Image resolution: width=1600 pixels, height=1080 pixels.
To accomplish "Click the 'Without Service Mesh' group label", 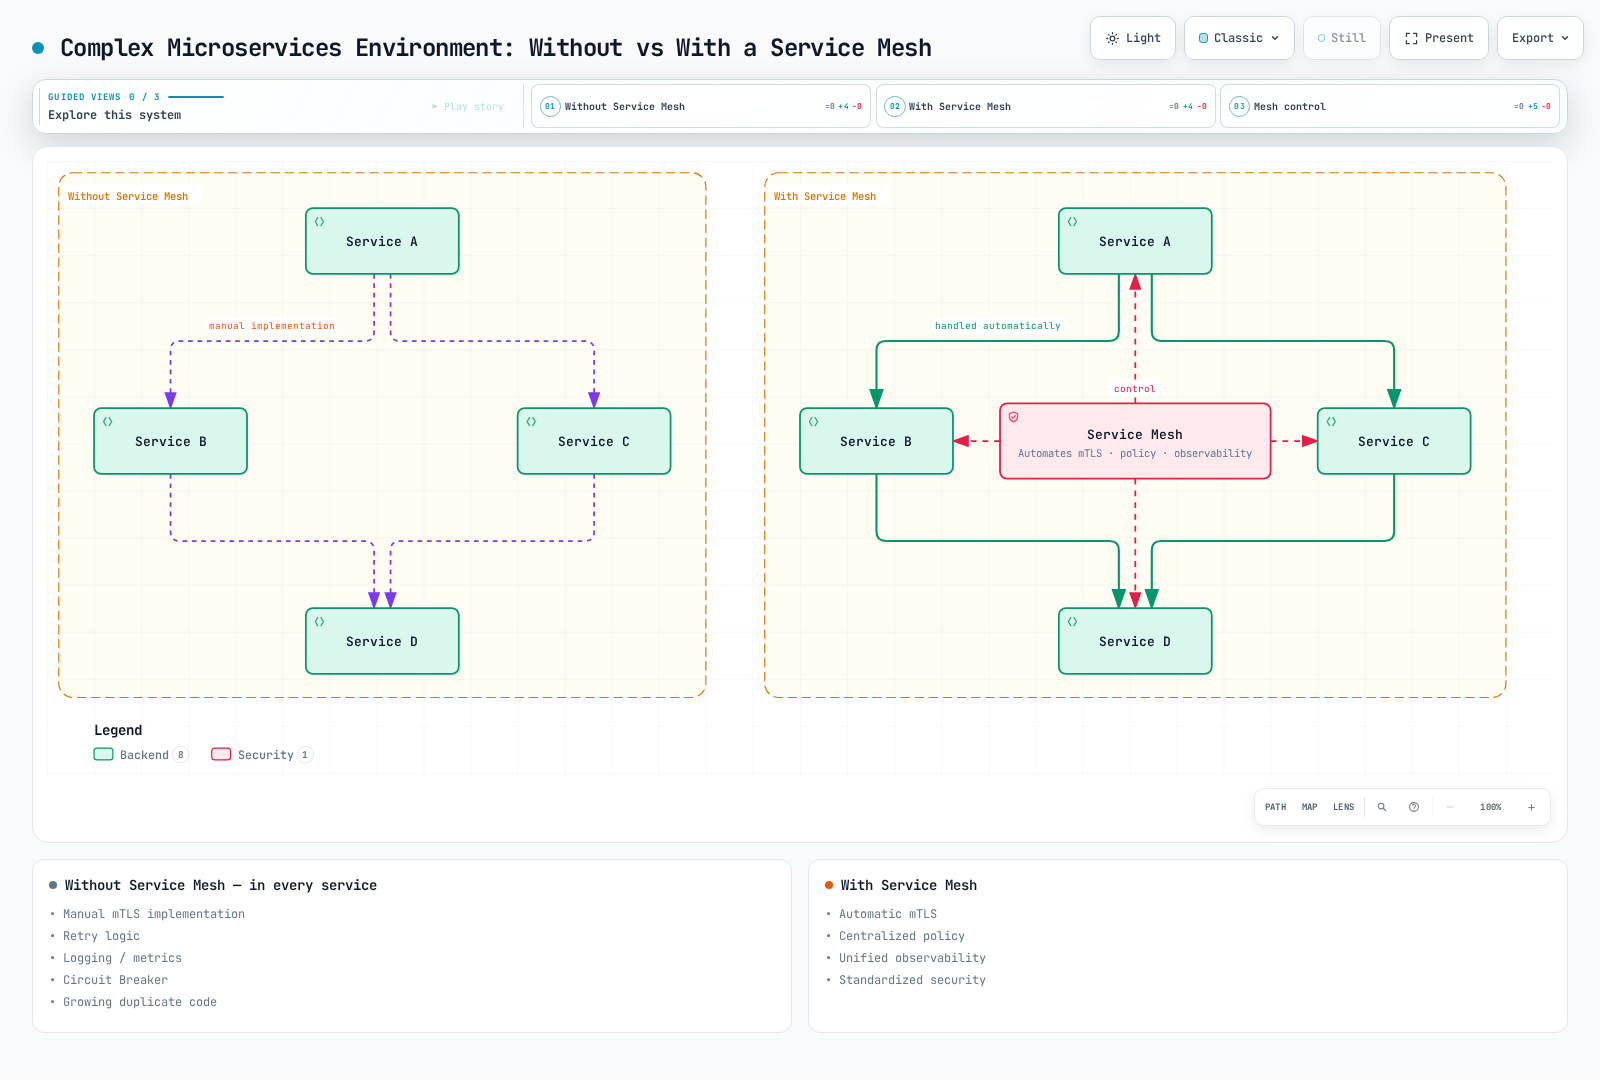I will [x=128, y=196].
